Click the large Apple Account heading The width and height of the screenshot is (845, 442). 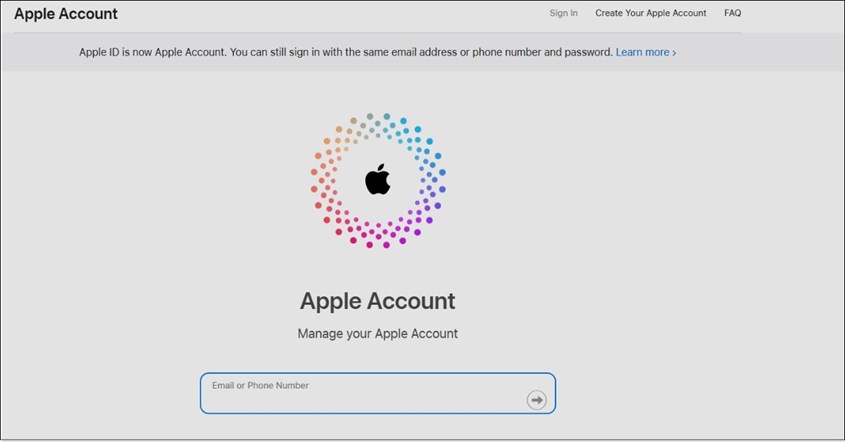[378, 301]
